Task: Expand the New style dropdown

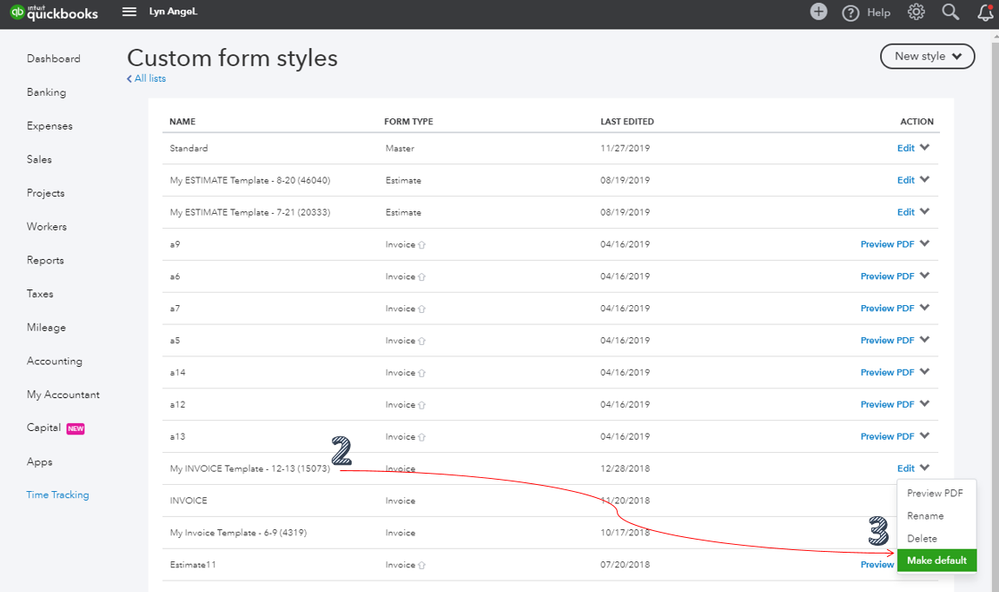Action: (x=927, y=56)
